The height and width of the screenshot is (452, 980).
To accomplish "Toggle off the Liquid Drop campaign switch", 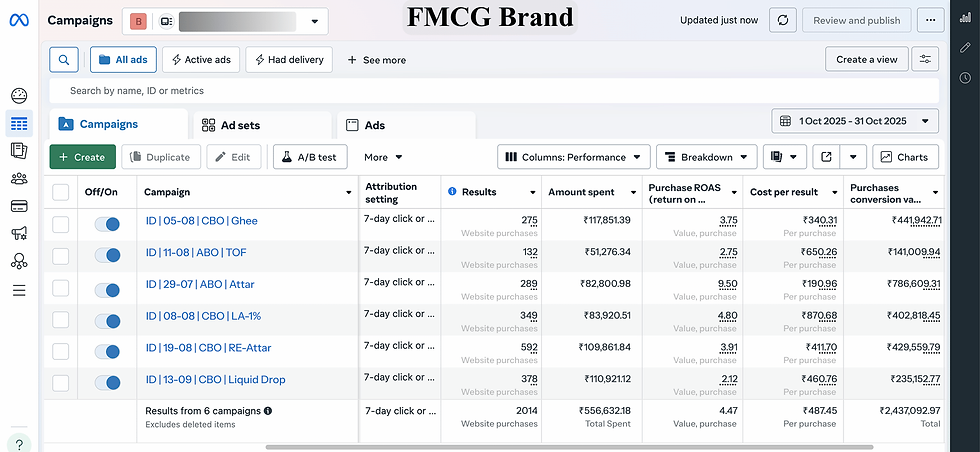I will coord(108,383).
